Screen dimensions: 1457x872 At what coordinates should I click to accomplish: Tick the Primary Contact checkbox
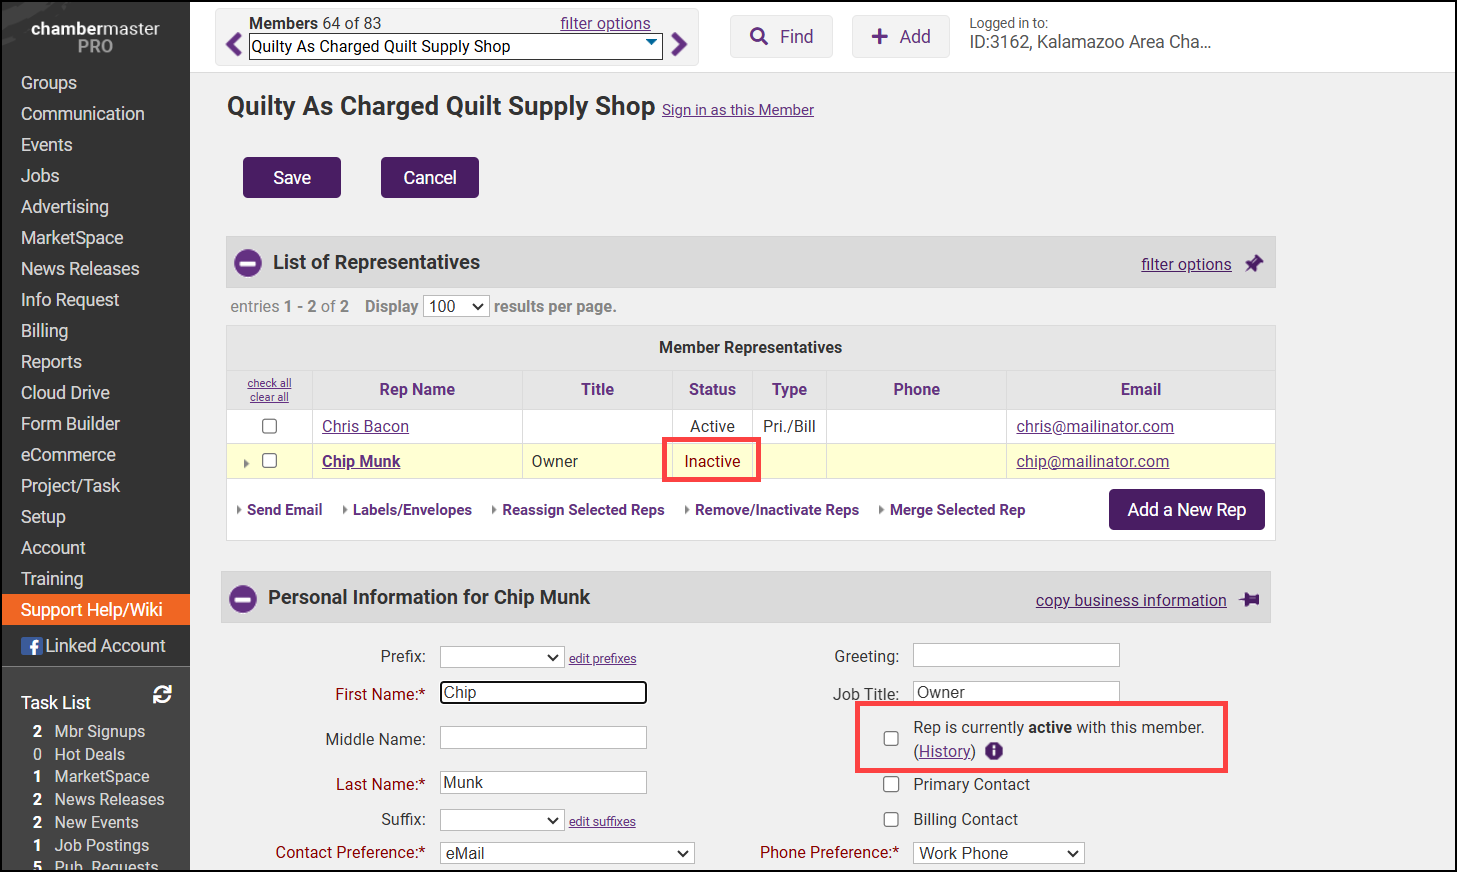[891, 785]
